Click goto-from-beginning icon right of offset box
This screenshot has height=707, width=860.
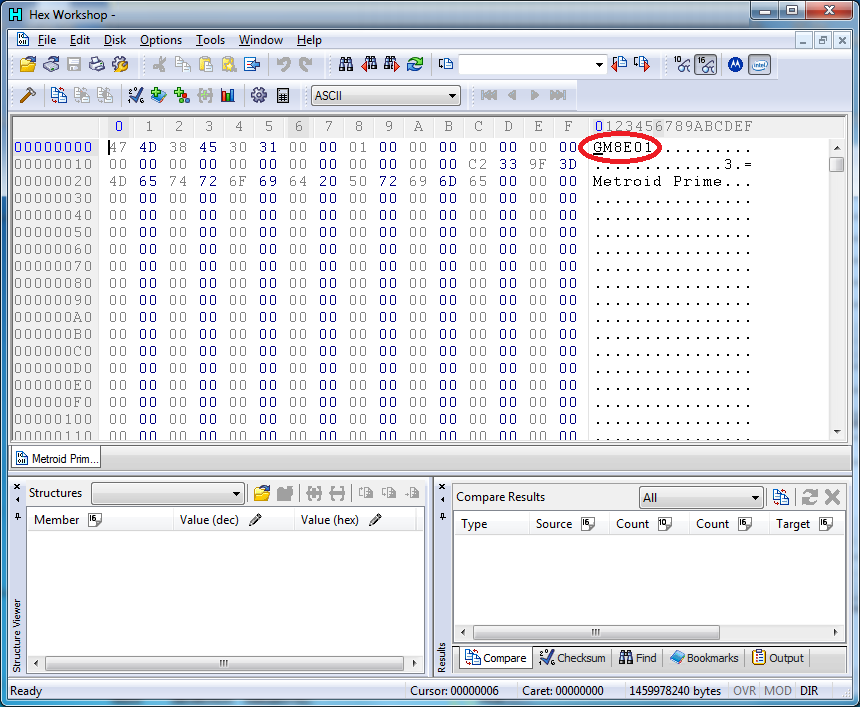[x=619, y=64]
